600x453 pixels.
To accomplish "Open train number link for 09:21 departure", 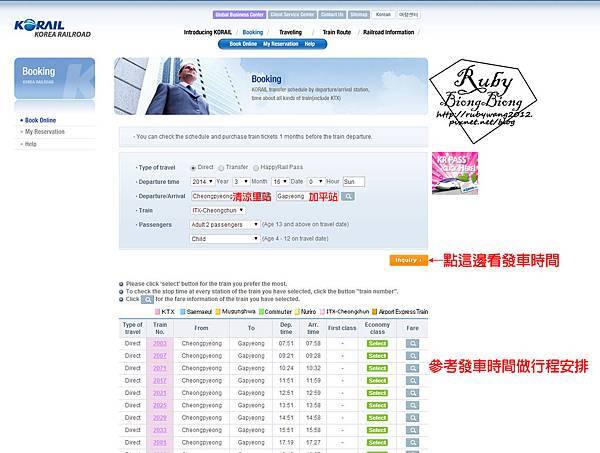I will (x=160, y=356).
